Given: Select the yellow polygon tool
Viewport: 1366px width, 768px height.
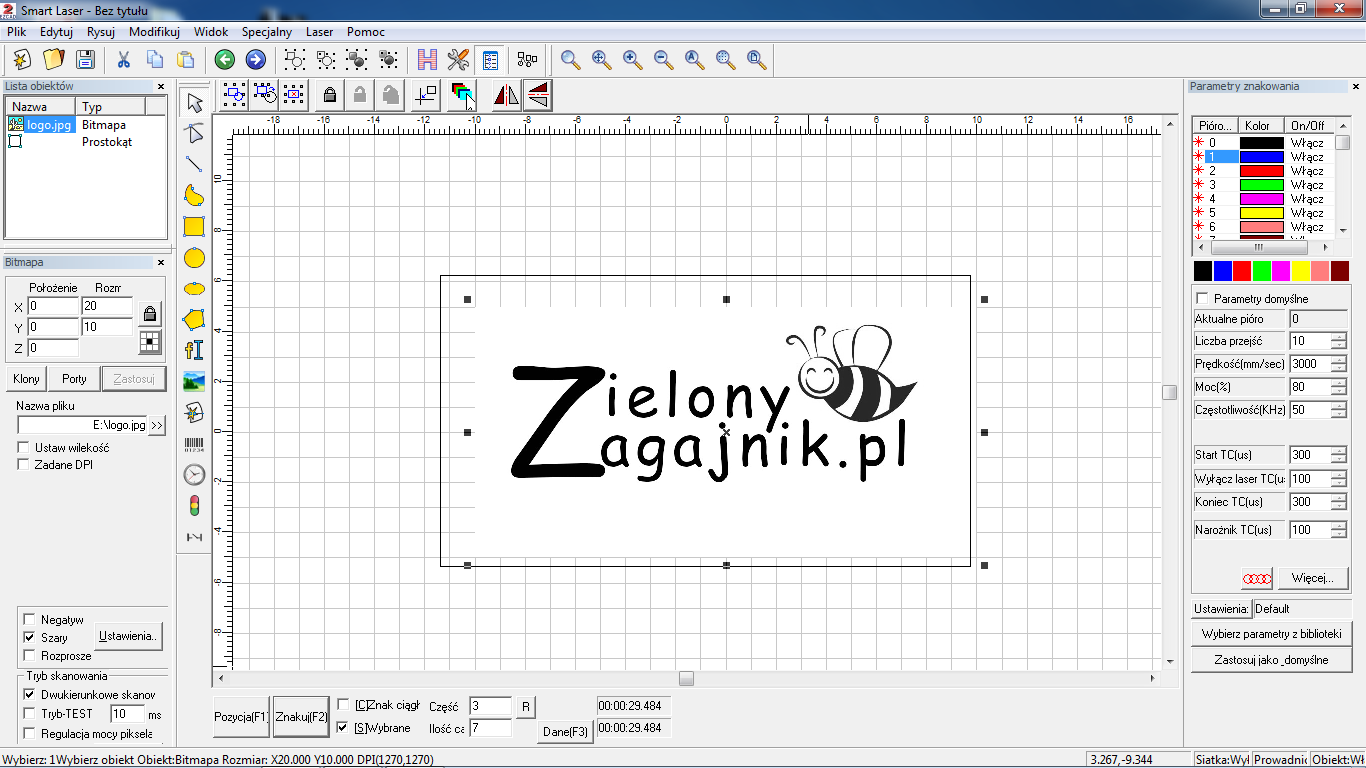Looking at the screenshot, I should (x=194, y=319).
